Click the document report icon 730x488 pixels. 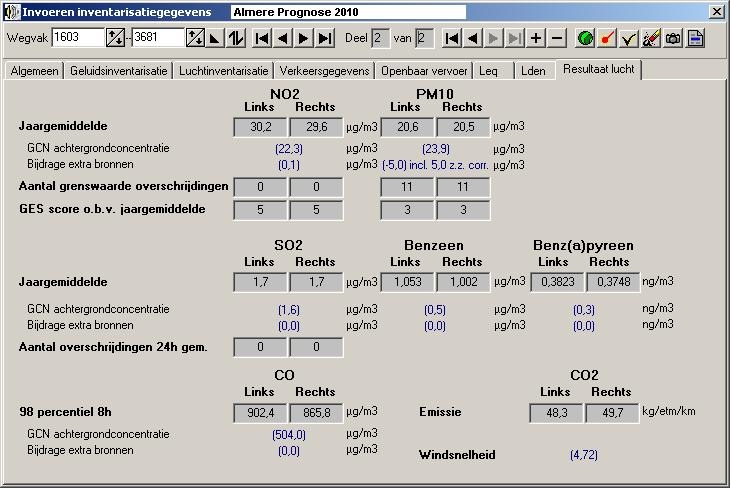695,38
